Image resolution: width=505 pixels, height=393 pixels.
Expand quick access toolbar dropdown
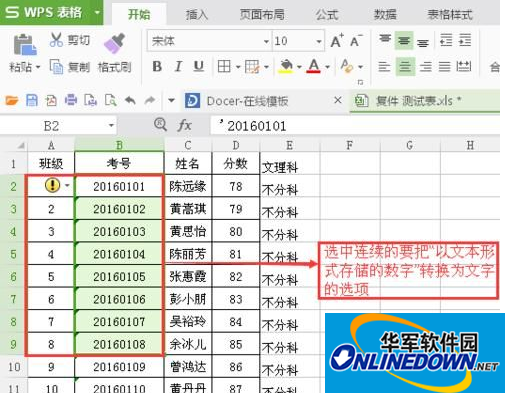click(x=171, y=100)
